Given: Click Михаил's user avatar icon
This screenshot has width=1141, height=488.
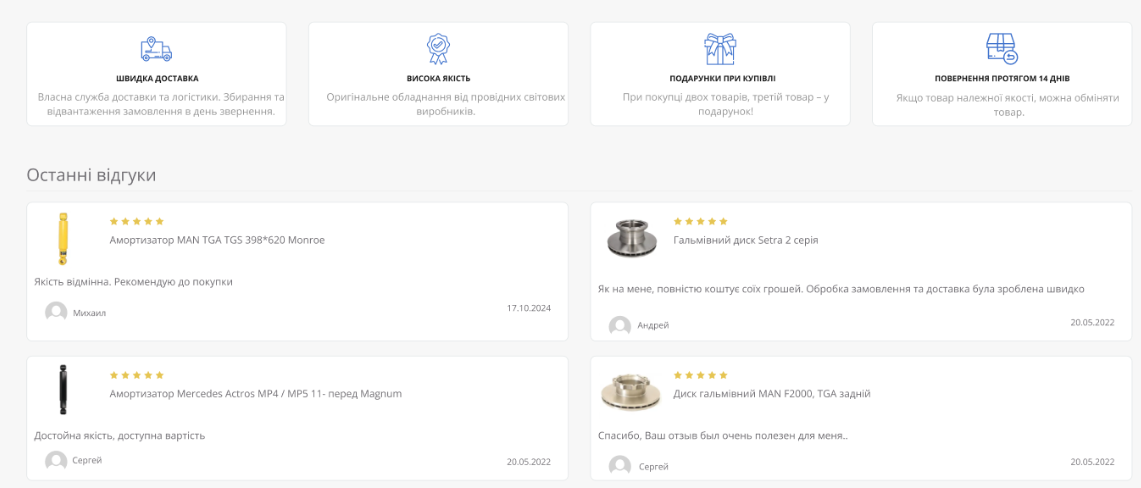Looking at the screenshot, I should pos(56,312).
